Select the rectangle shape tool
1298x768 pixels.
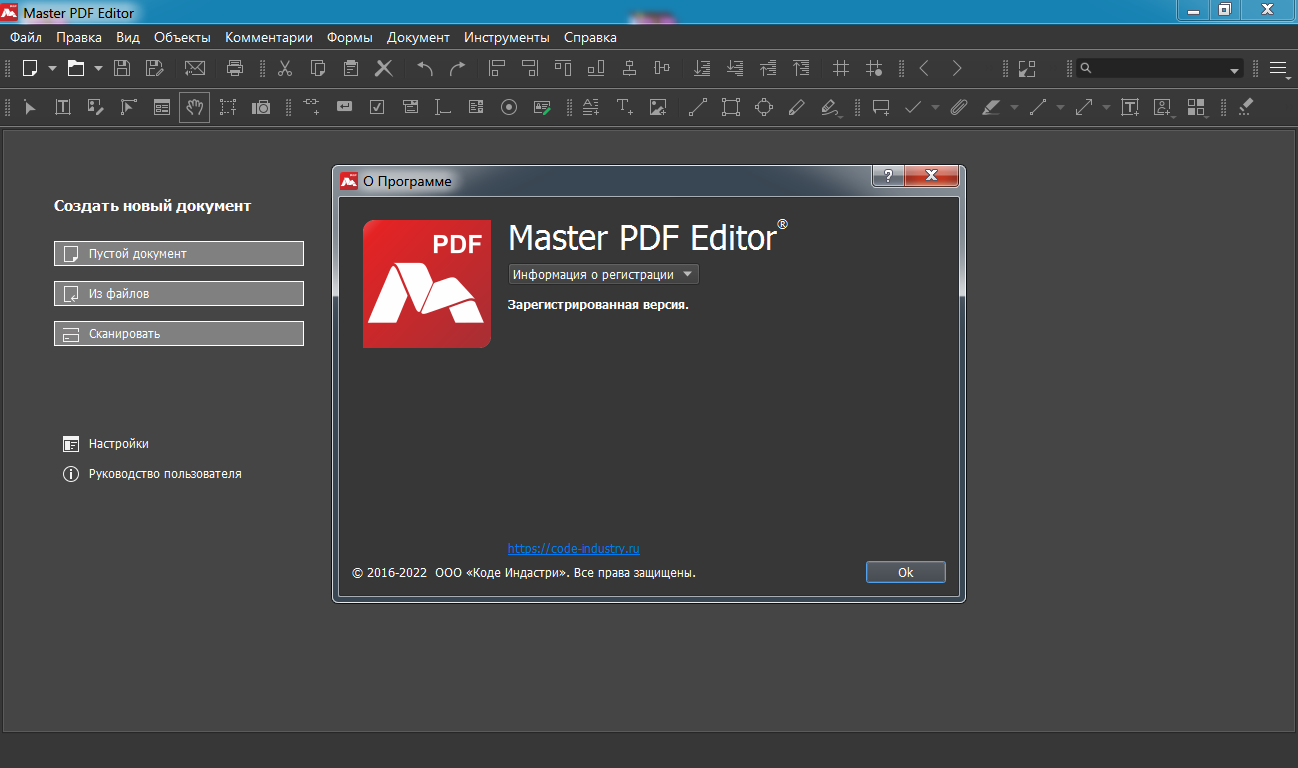point(731,107)
